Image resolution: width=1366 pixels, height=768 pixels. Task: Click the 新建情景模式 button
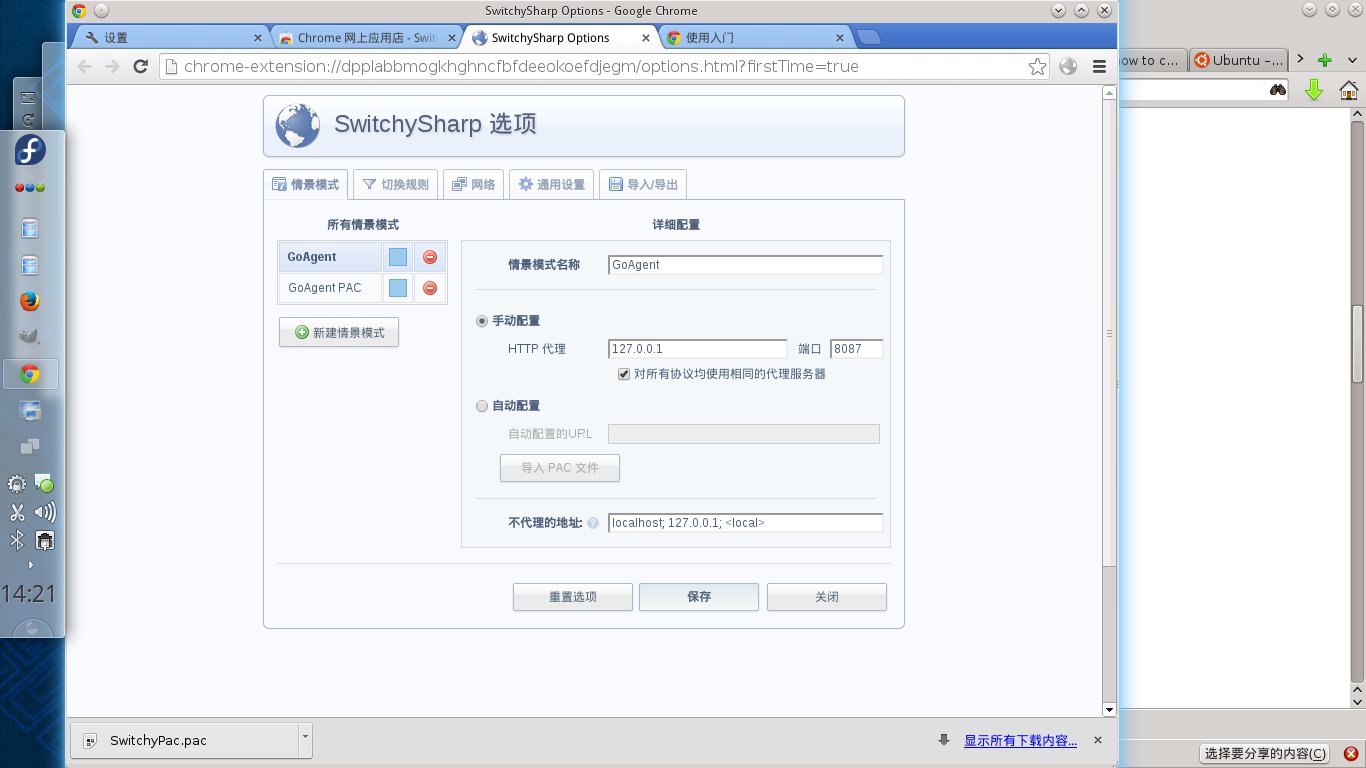339,332
